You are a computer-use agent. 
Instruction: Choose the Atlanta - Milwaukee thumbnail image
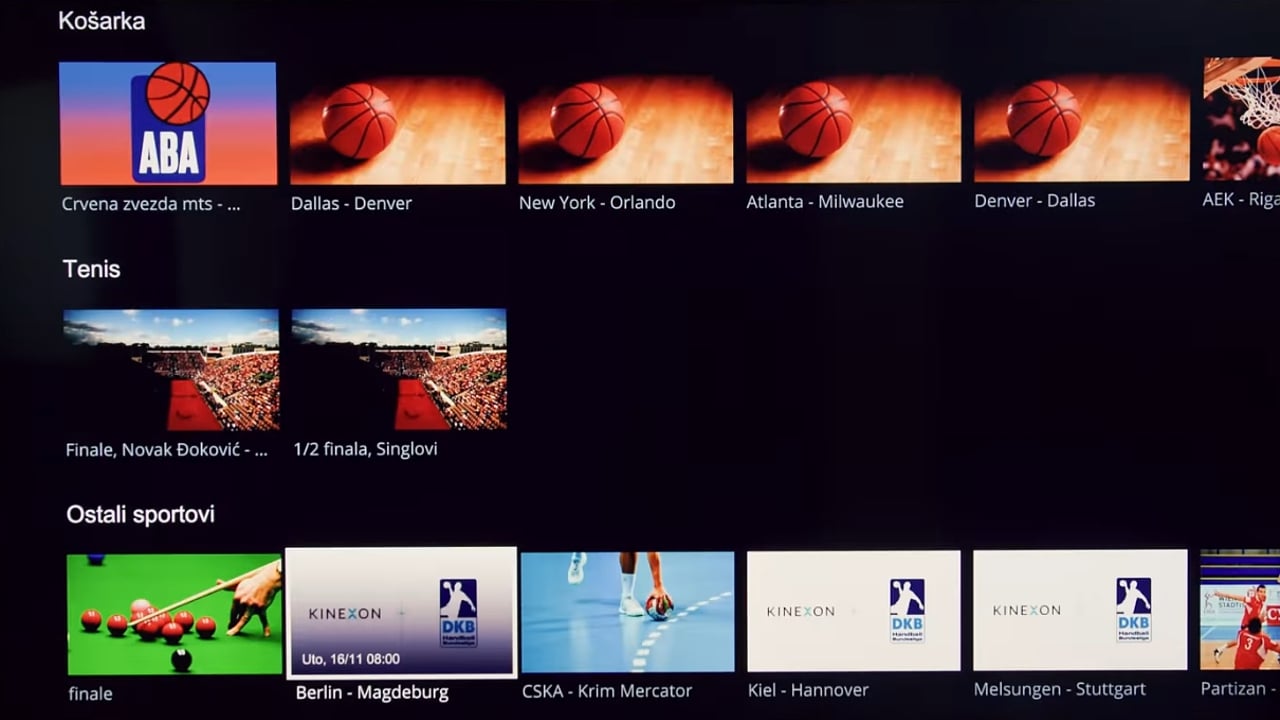tap(854, 128)
